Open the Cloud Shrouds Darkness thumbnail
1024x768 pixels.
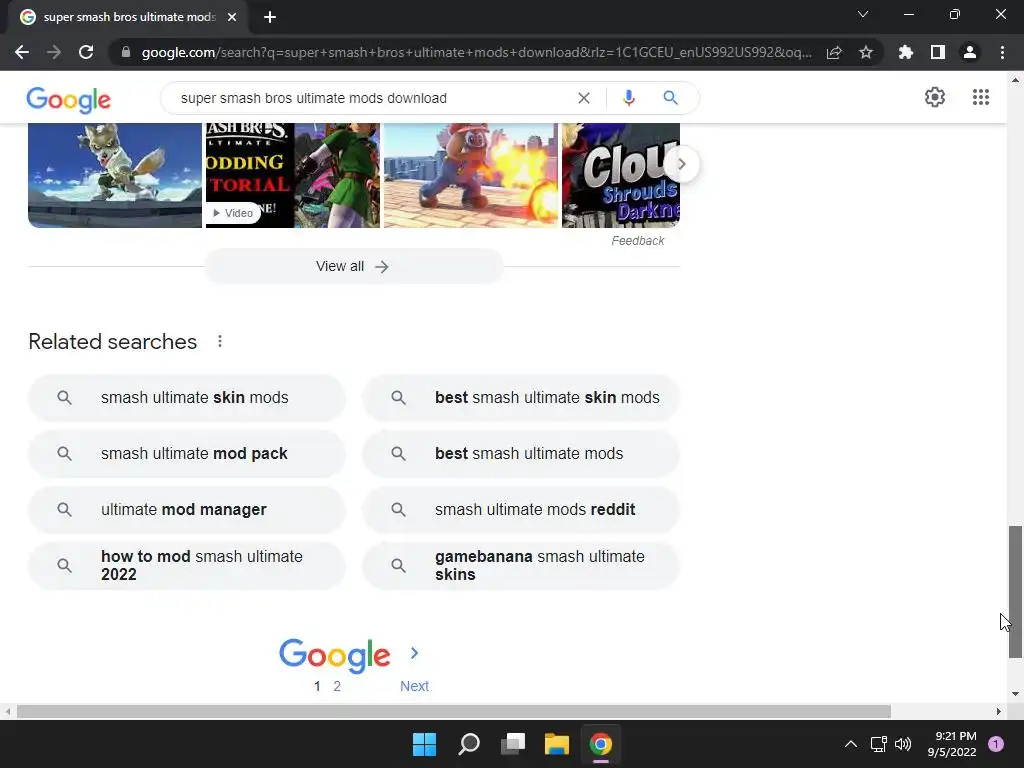(x=620, y=175)
